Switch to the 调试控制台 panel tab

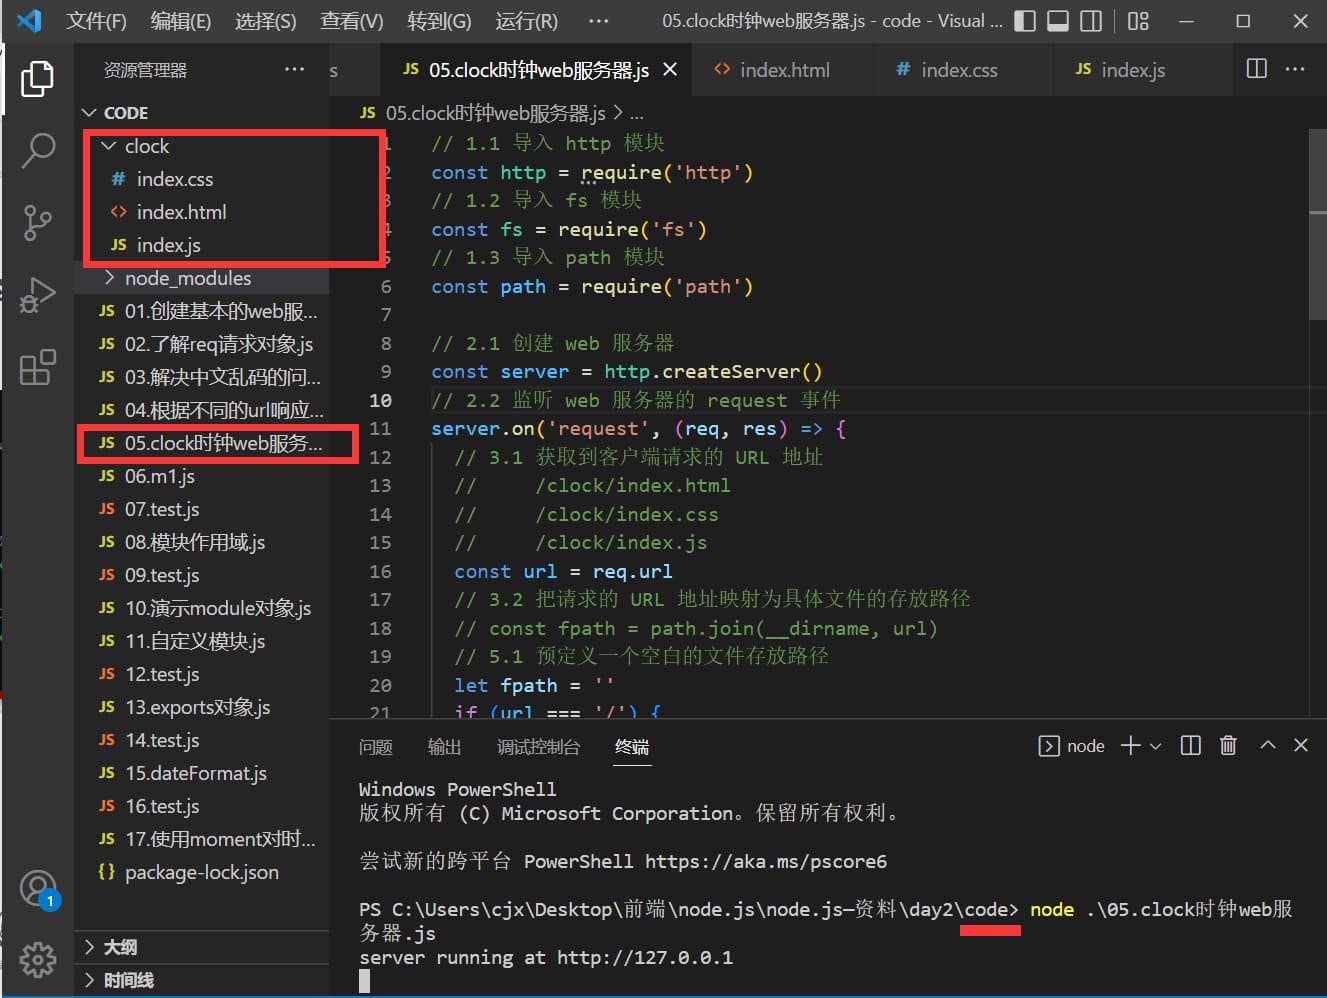[x=538, y=747]
